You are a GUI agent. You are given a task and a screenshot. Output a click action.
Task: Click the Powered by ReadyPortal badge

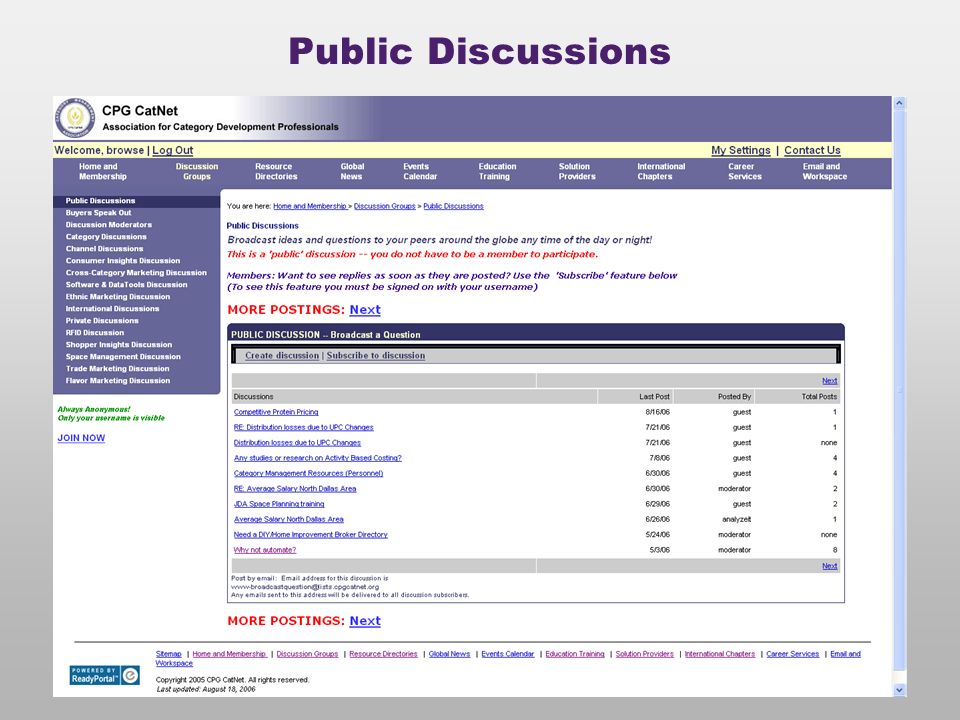tap(104, 675)
